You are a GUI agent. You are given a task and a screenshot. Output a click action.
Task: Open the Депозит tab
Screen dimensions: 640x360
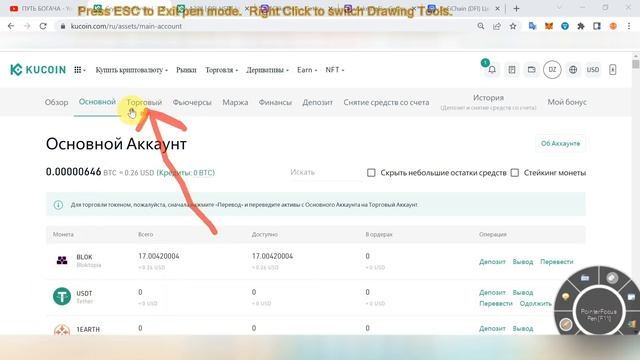(x=318, y=102)
